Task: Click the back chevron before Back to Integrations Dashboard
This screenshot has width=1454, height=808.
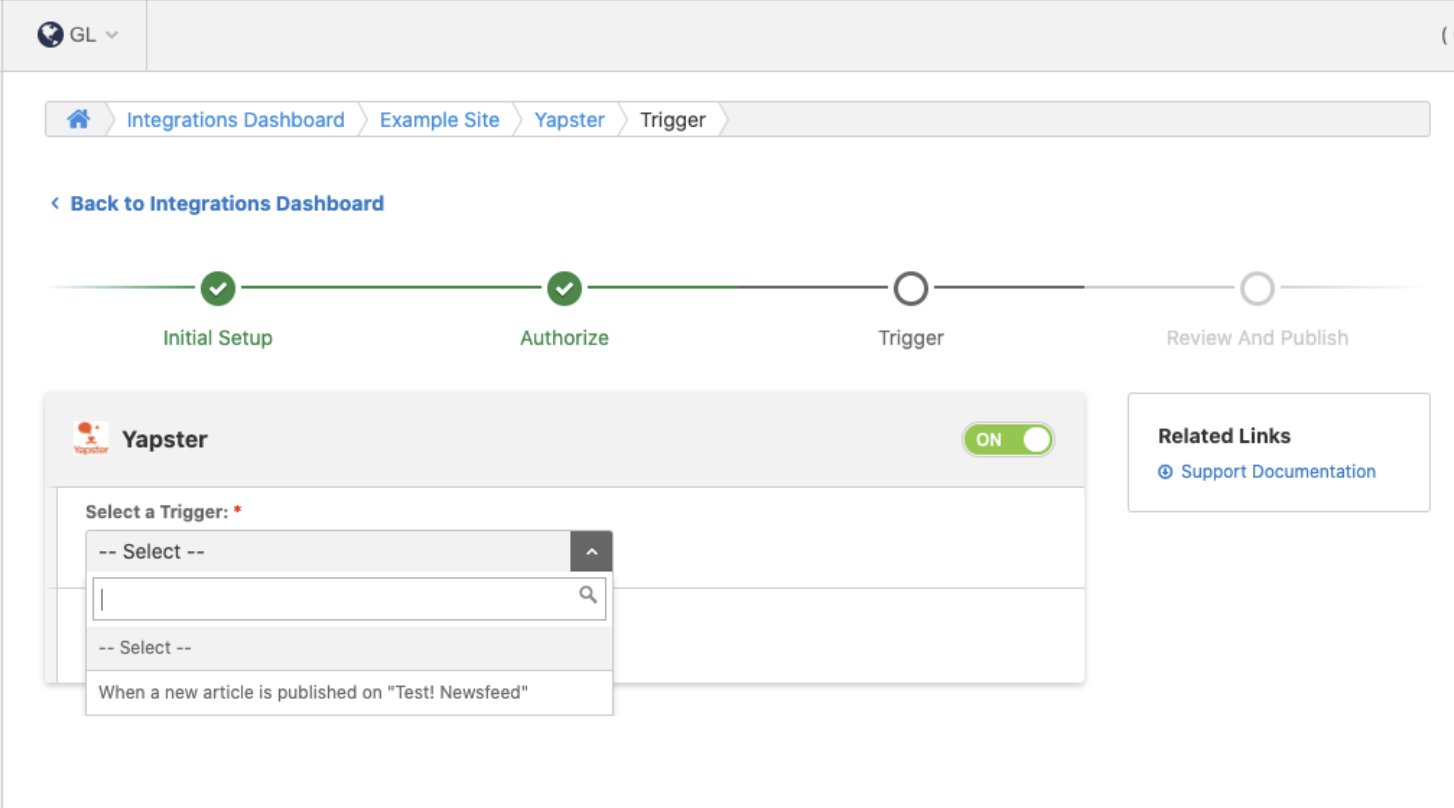Action: 54,203
